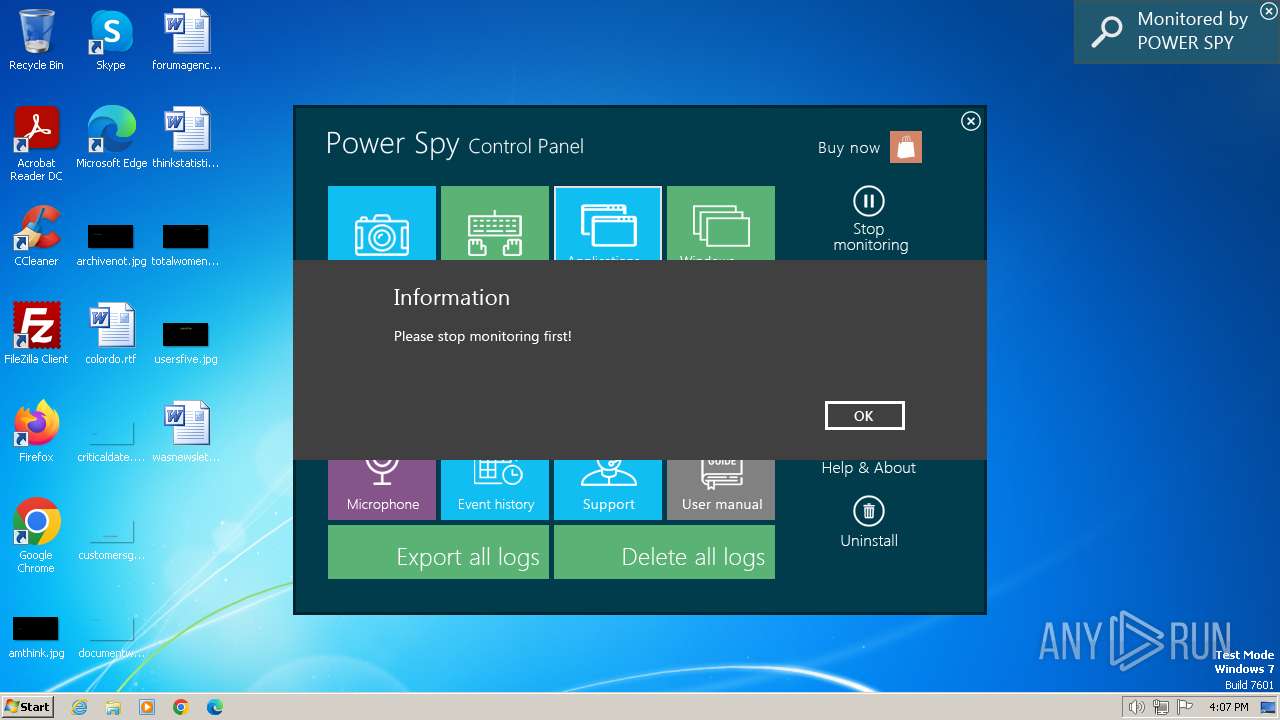This screenshot has width=1280, height=720.
Task: Select amthink.jpg file on desktop
Action: [36, 638]
